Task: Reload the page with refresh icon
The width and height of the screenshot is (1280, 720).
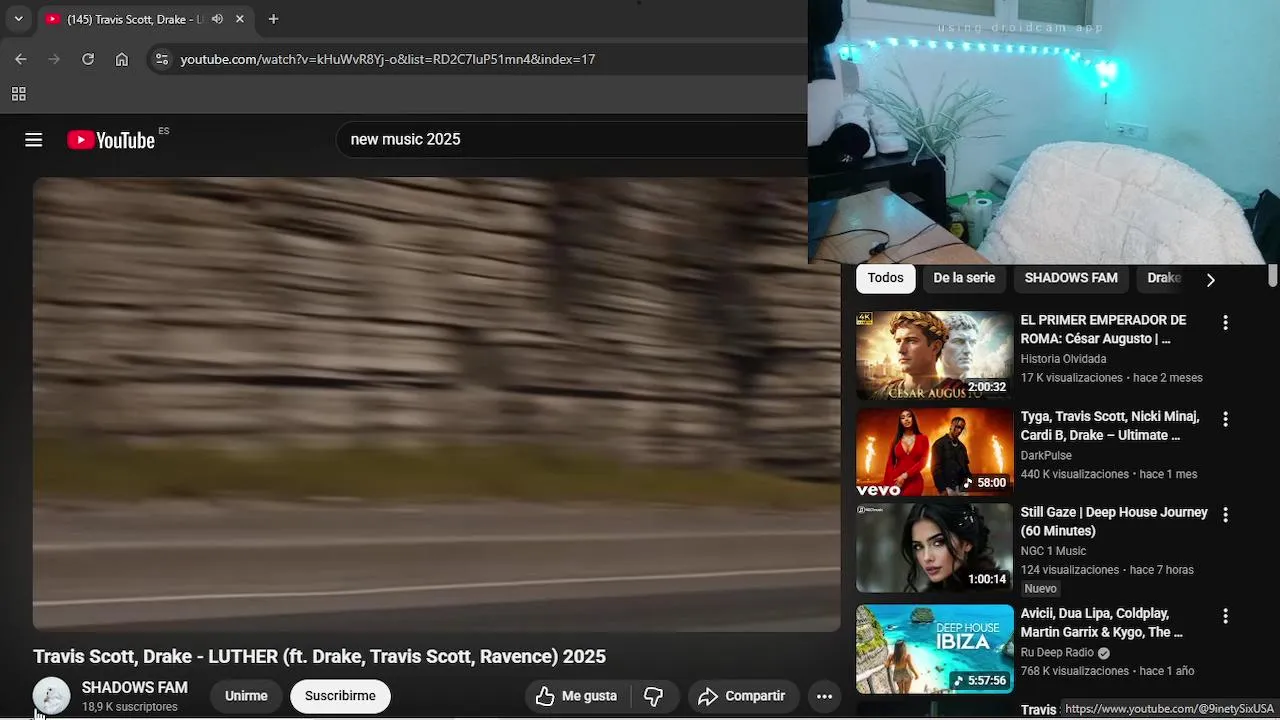Action: [x=88, y=59]
